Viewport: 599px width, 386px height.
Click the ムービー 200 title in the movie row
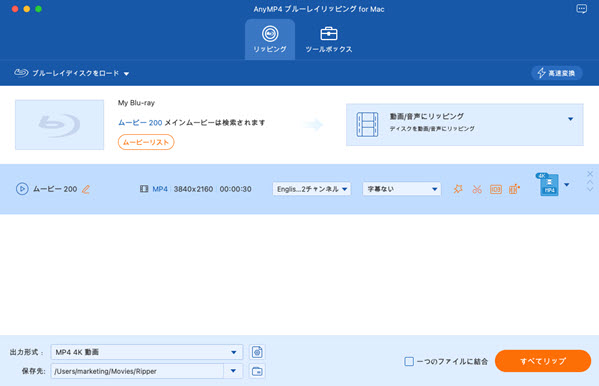(x=55, y=189)
